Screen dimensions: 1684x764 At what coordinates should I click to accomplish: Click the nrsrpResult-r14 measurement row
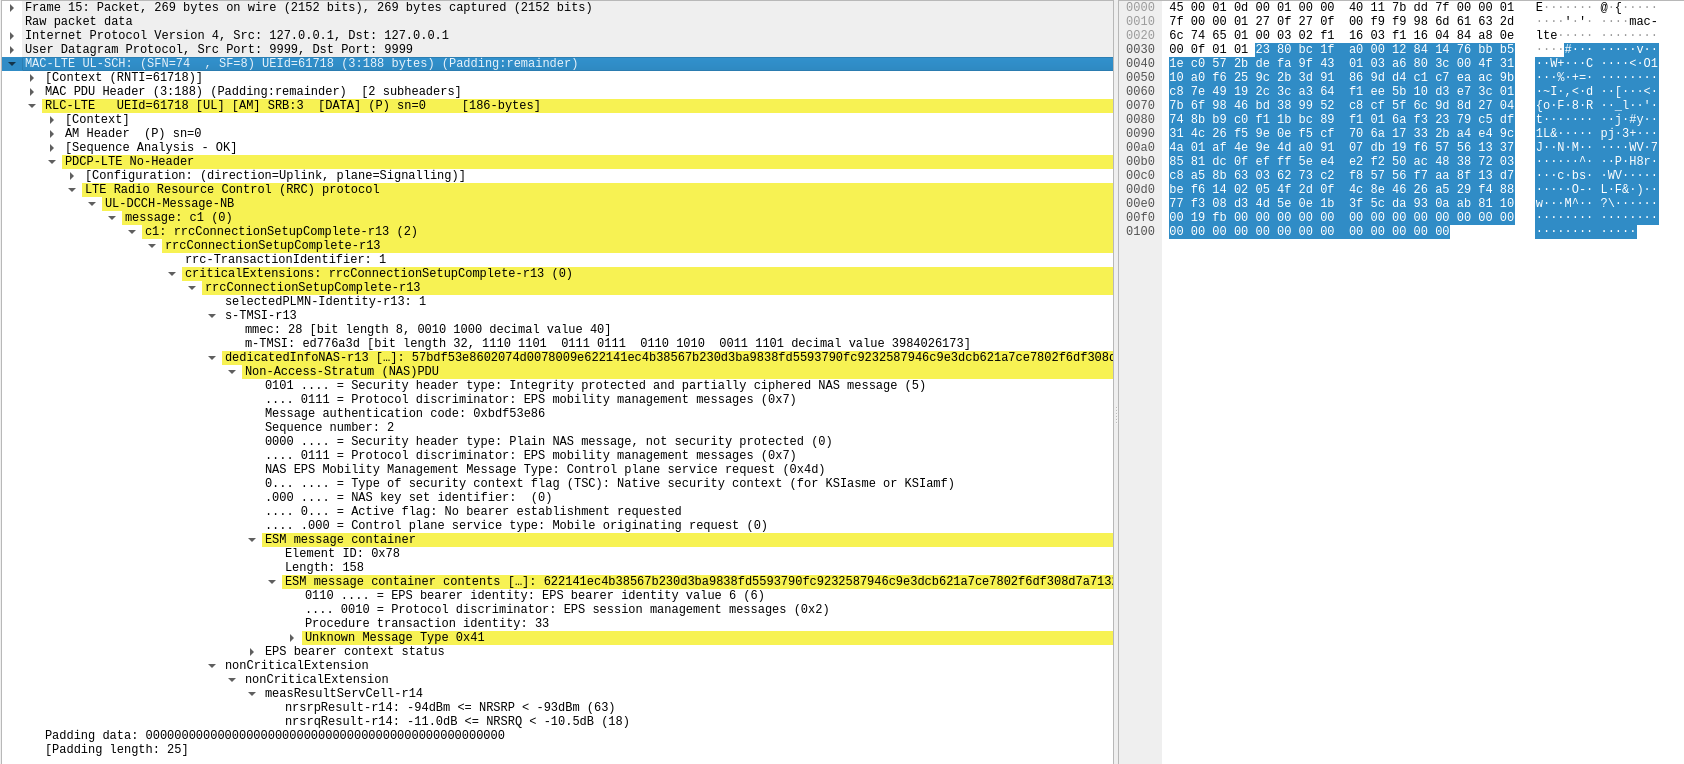(x=449, y=708)
